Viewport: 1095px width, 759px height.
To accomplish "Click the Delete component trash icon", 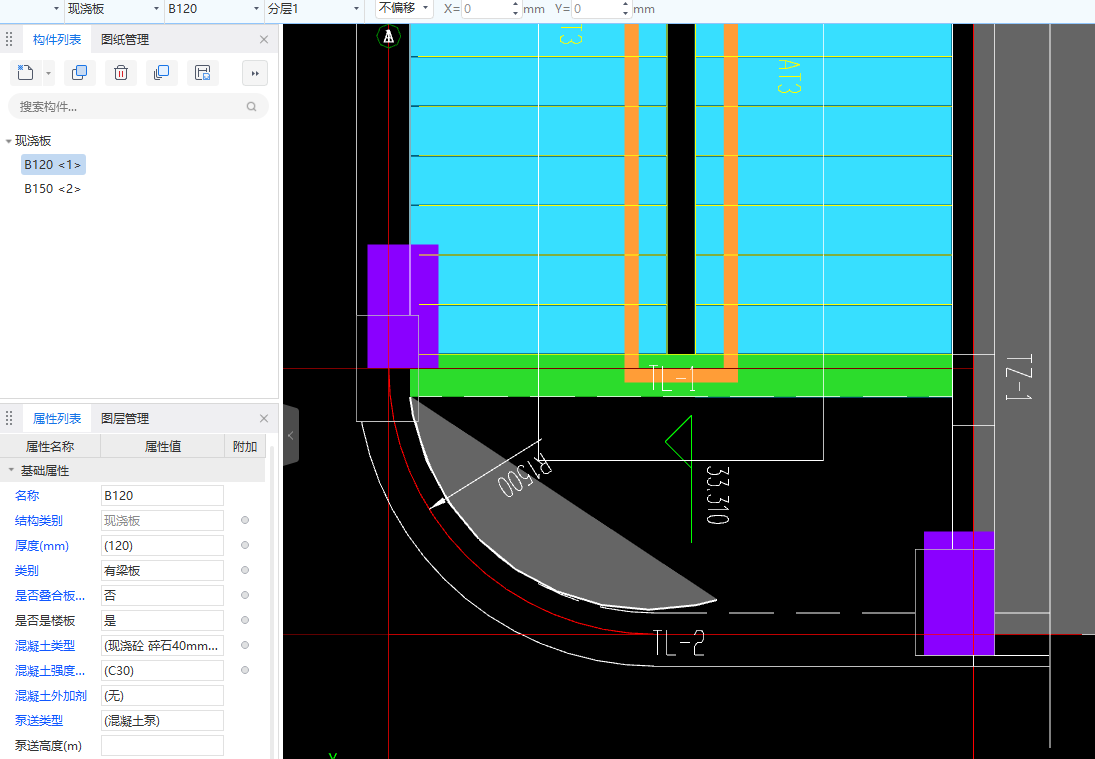I will tap(121, 73).
